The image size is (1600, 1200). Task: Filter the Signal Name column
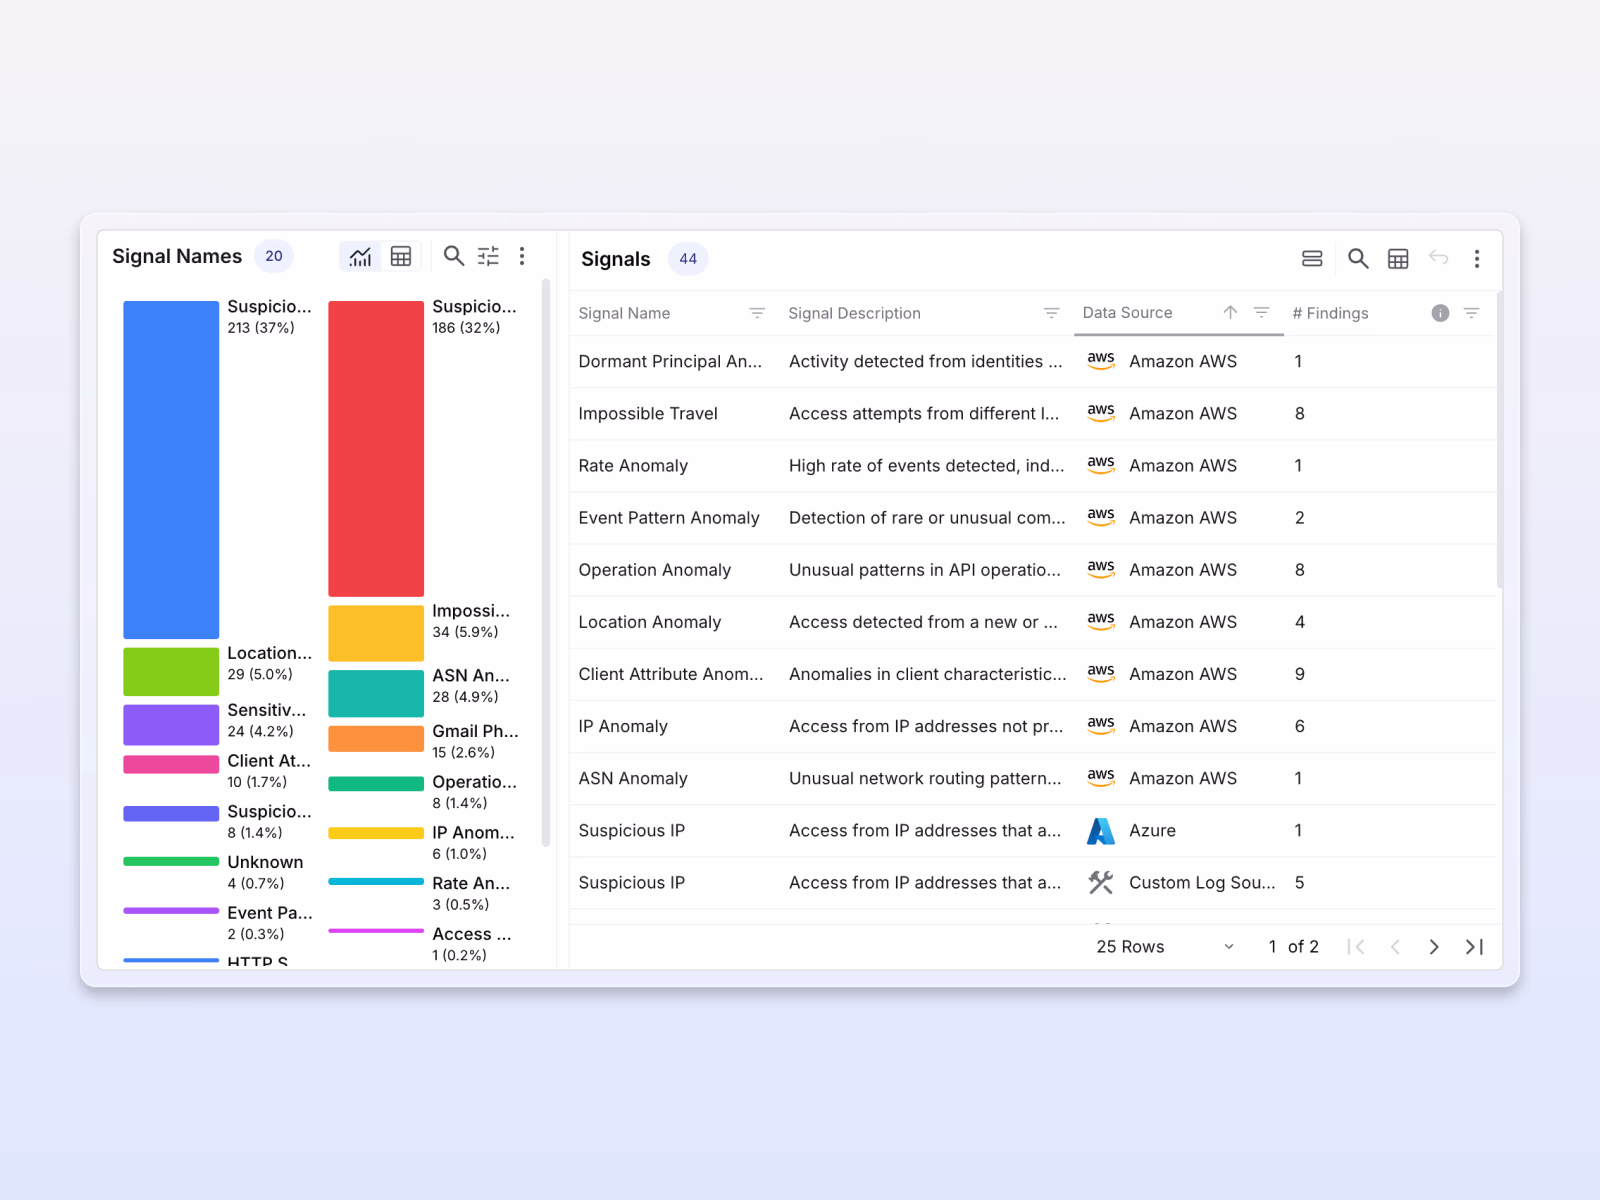pyautogui.click(x=757, y=313)
